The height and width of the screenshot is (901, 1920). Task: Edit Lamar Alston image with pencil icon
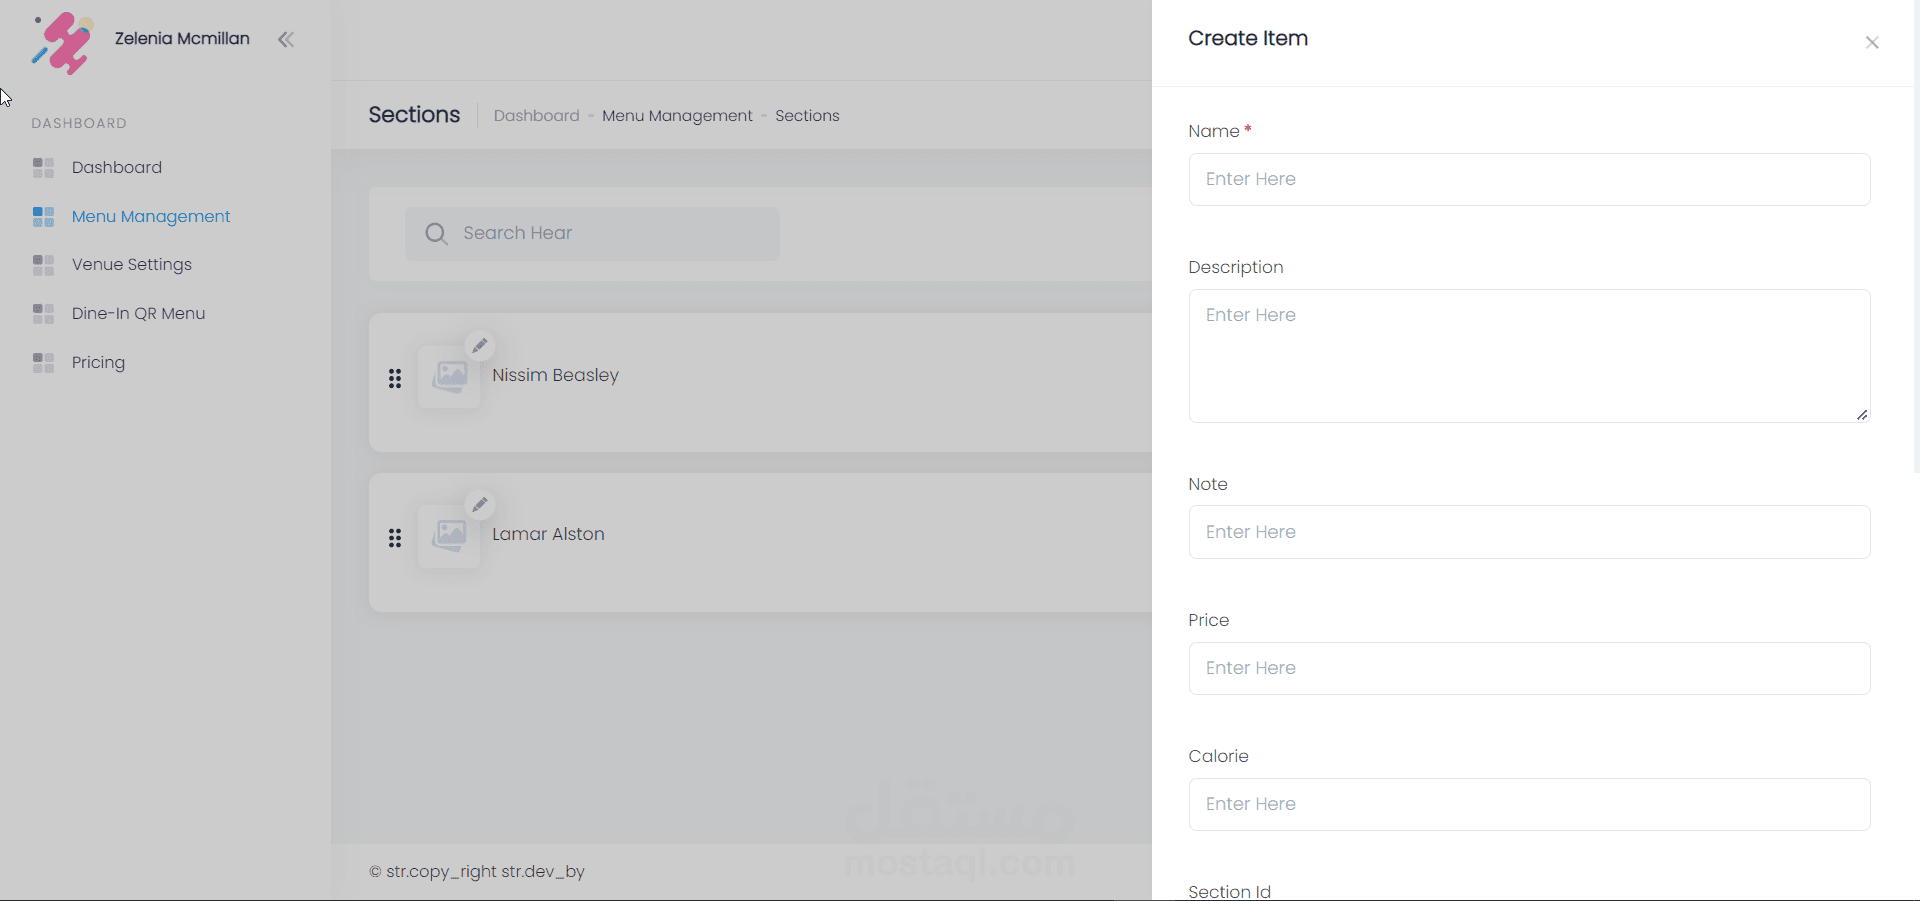point(480,505)
